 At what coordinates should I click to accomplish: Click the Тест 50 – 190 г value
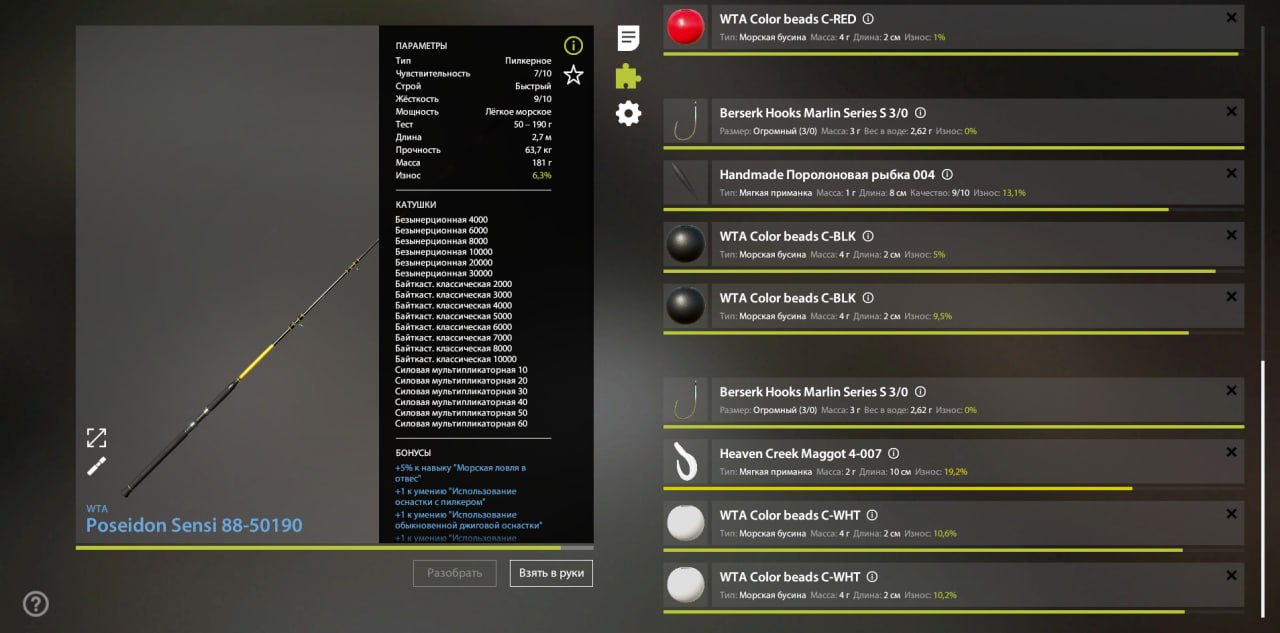532,124
